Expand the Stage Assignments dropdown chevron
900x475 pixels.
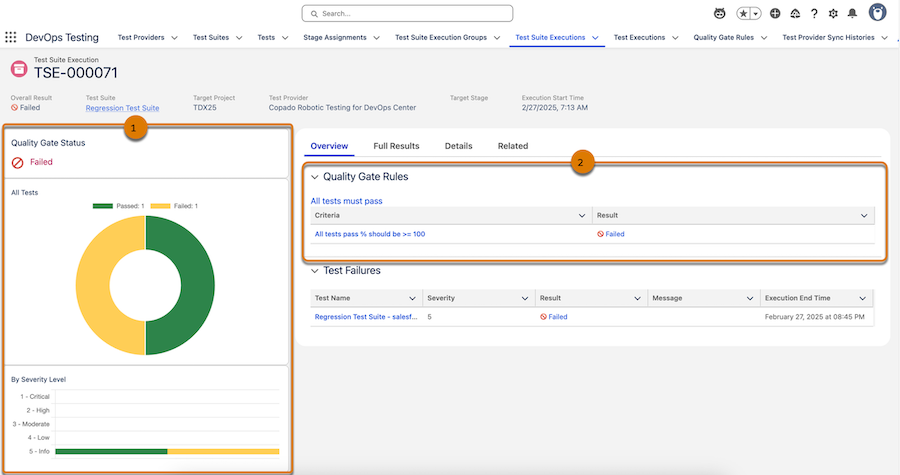point(377,38)
